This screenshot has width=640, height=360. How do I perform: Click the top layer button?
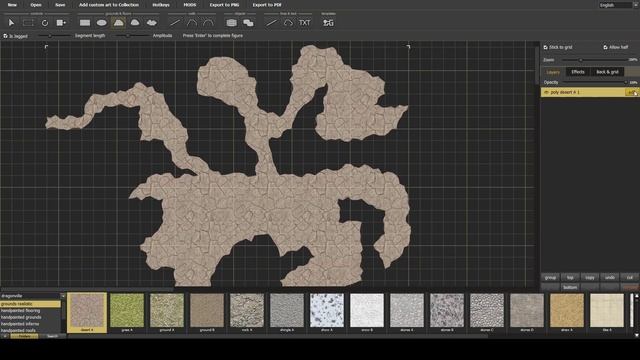pos(570,278)
